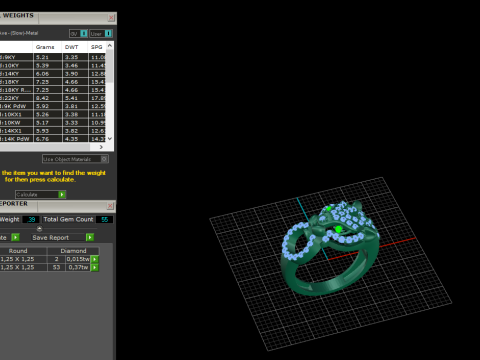Click the Calculate label
The width and height of the screenshot is (480, 360).
pos(27,194)
